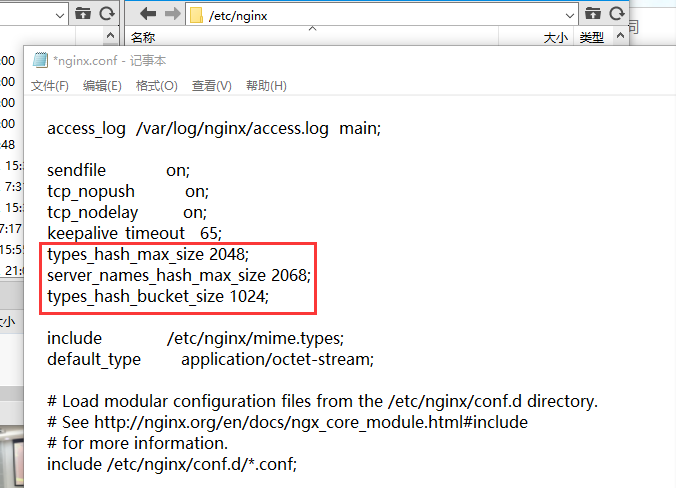Click scroll-up arrow in left file pane
The image size is (676, 488).
(x=110, y=36)
